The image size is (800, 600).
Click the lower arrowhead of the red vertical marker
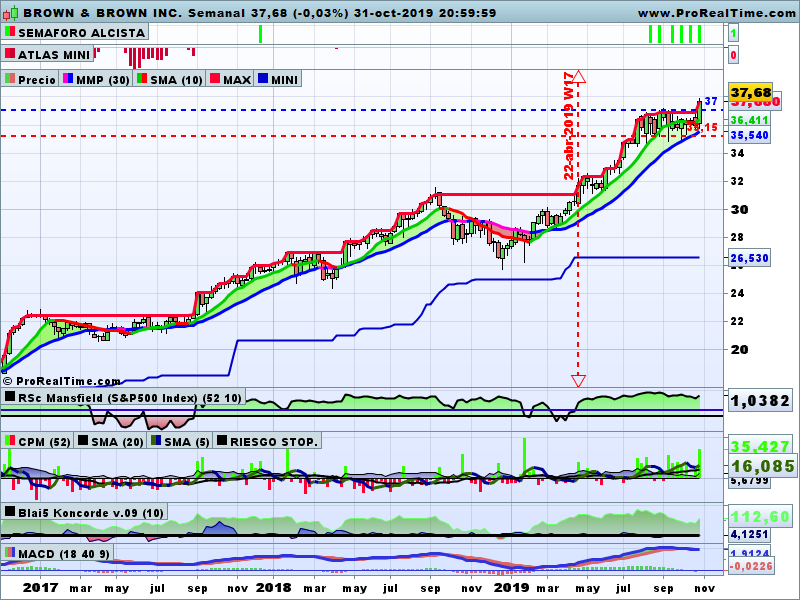(x=578, y=380)
